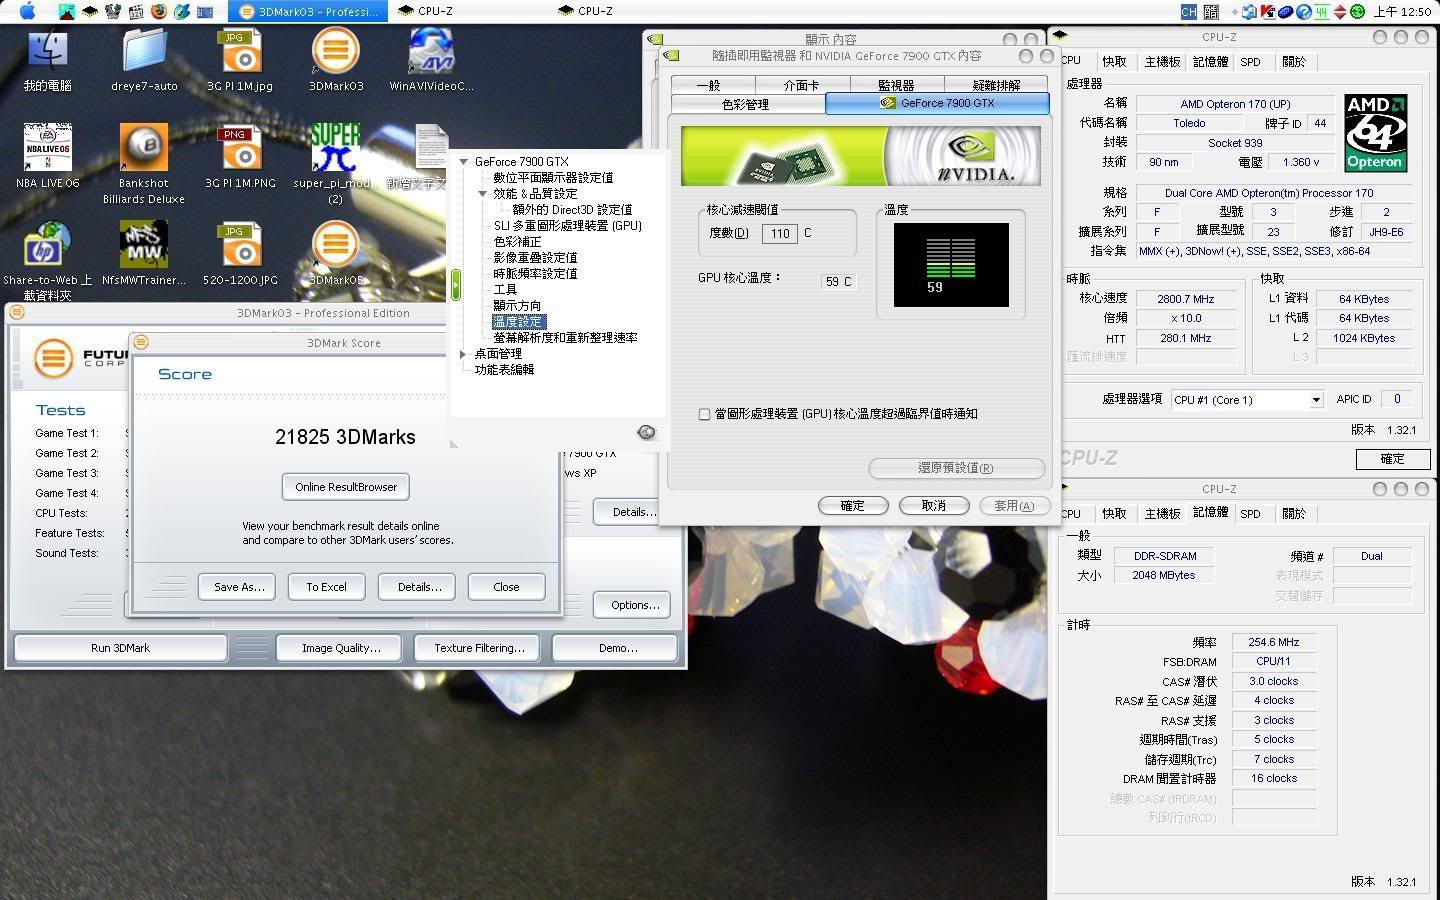
Task: Click the CH input language indicator
Action: point(1188,12)
